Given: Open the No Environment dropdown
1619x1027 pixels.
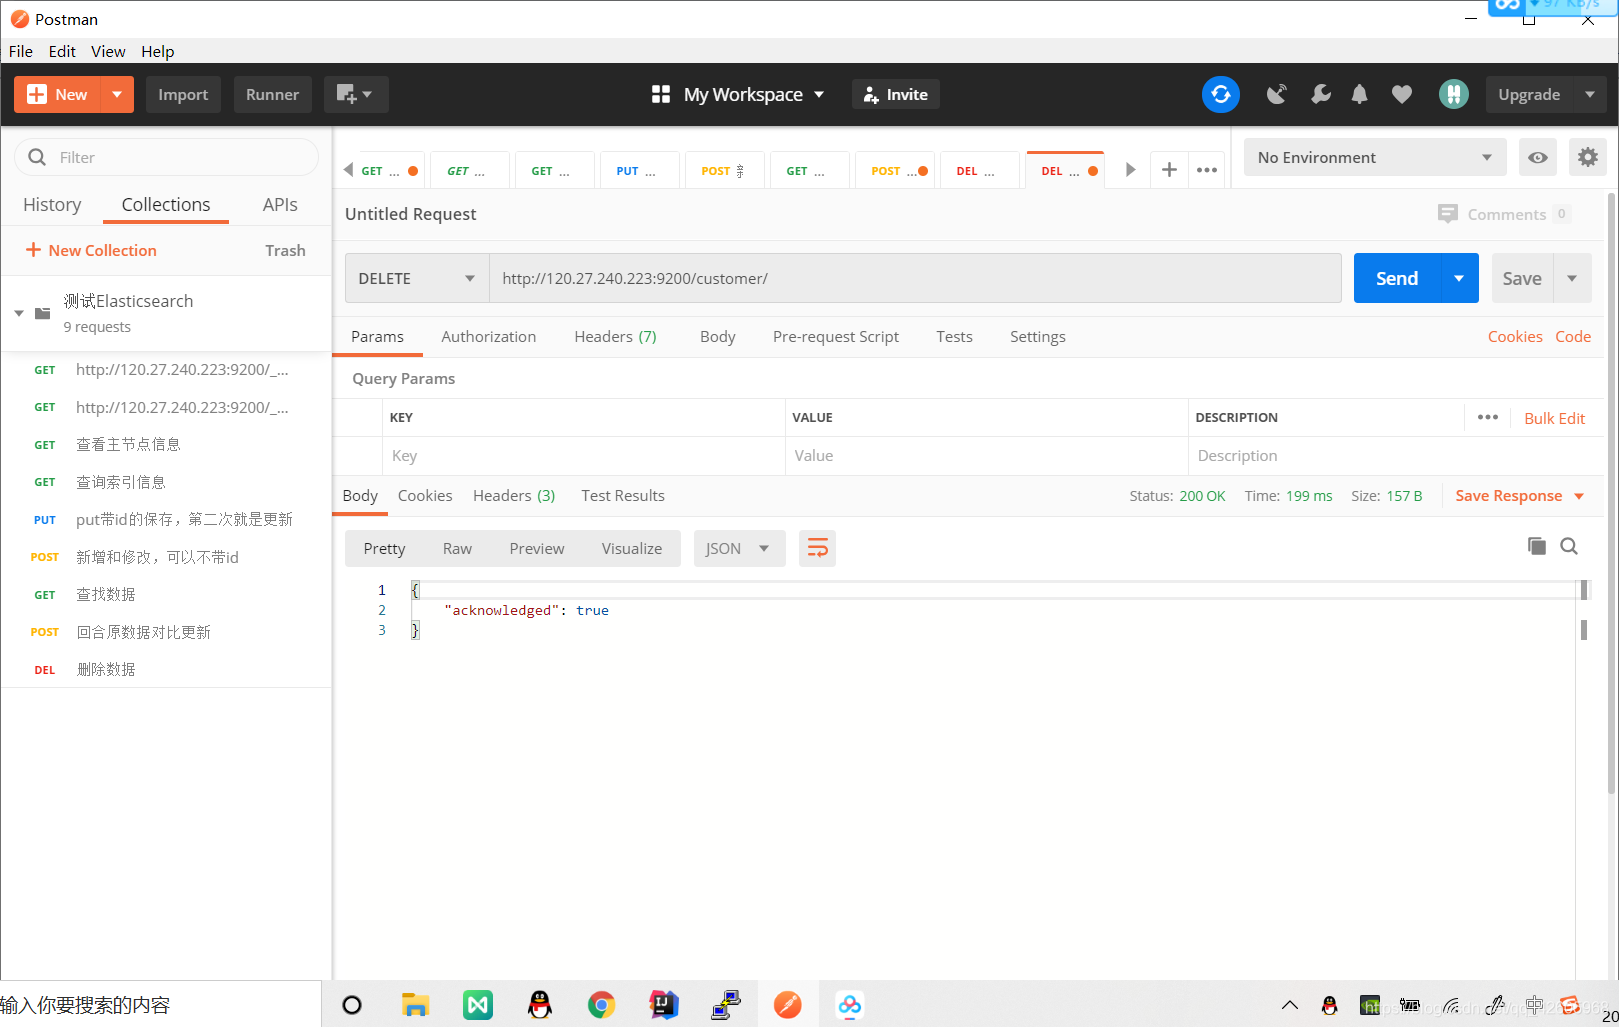Looking at the screenshot, I should [x=1375, y=157].
